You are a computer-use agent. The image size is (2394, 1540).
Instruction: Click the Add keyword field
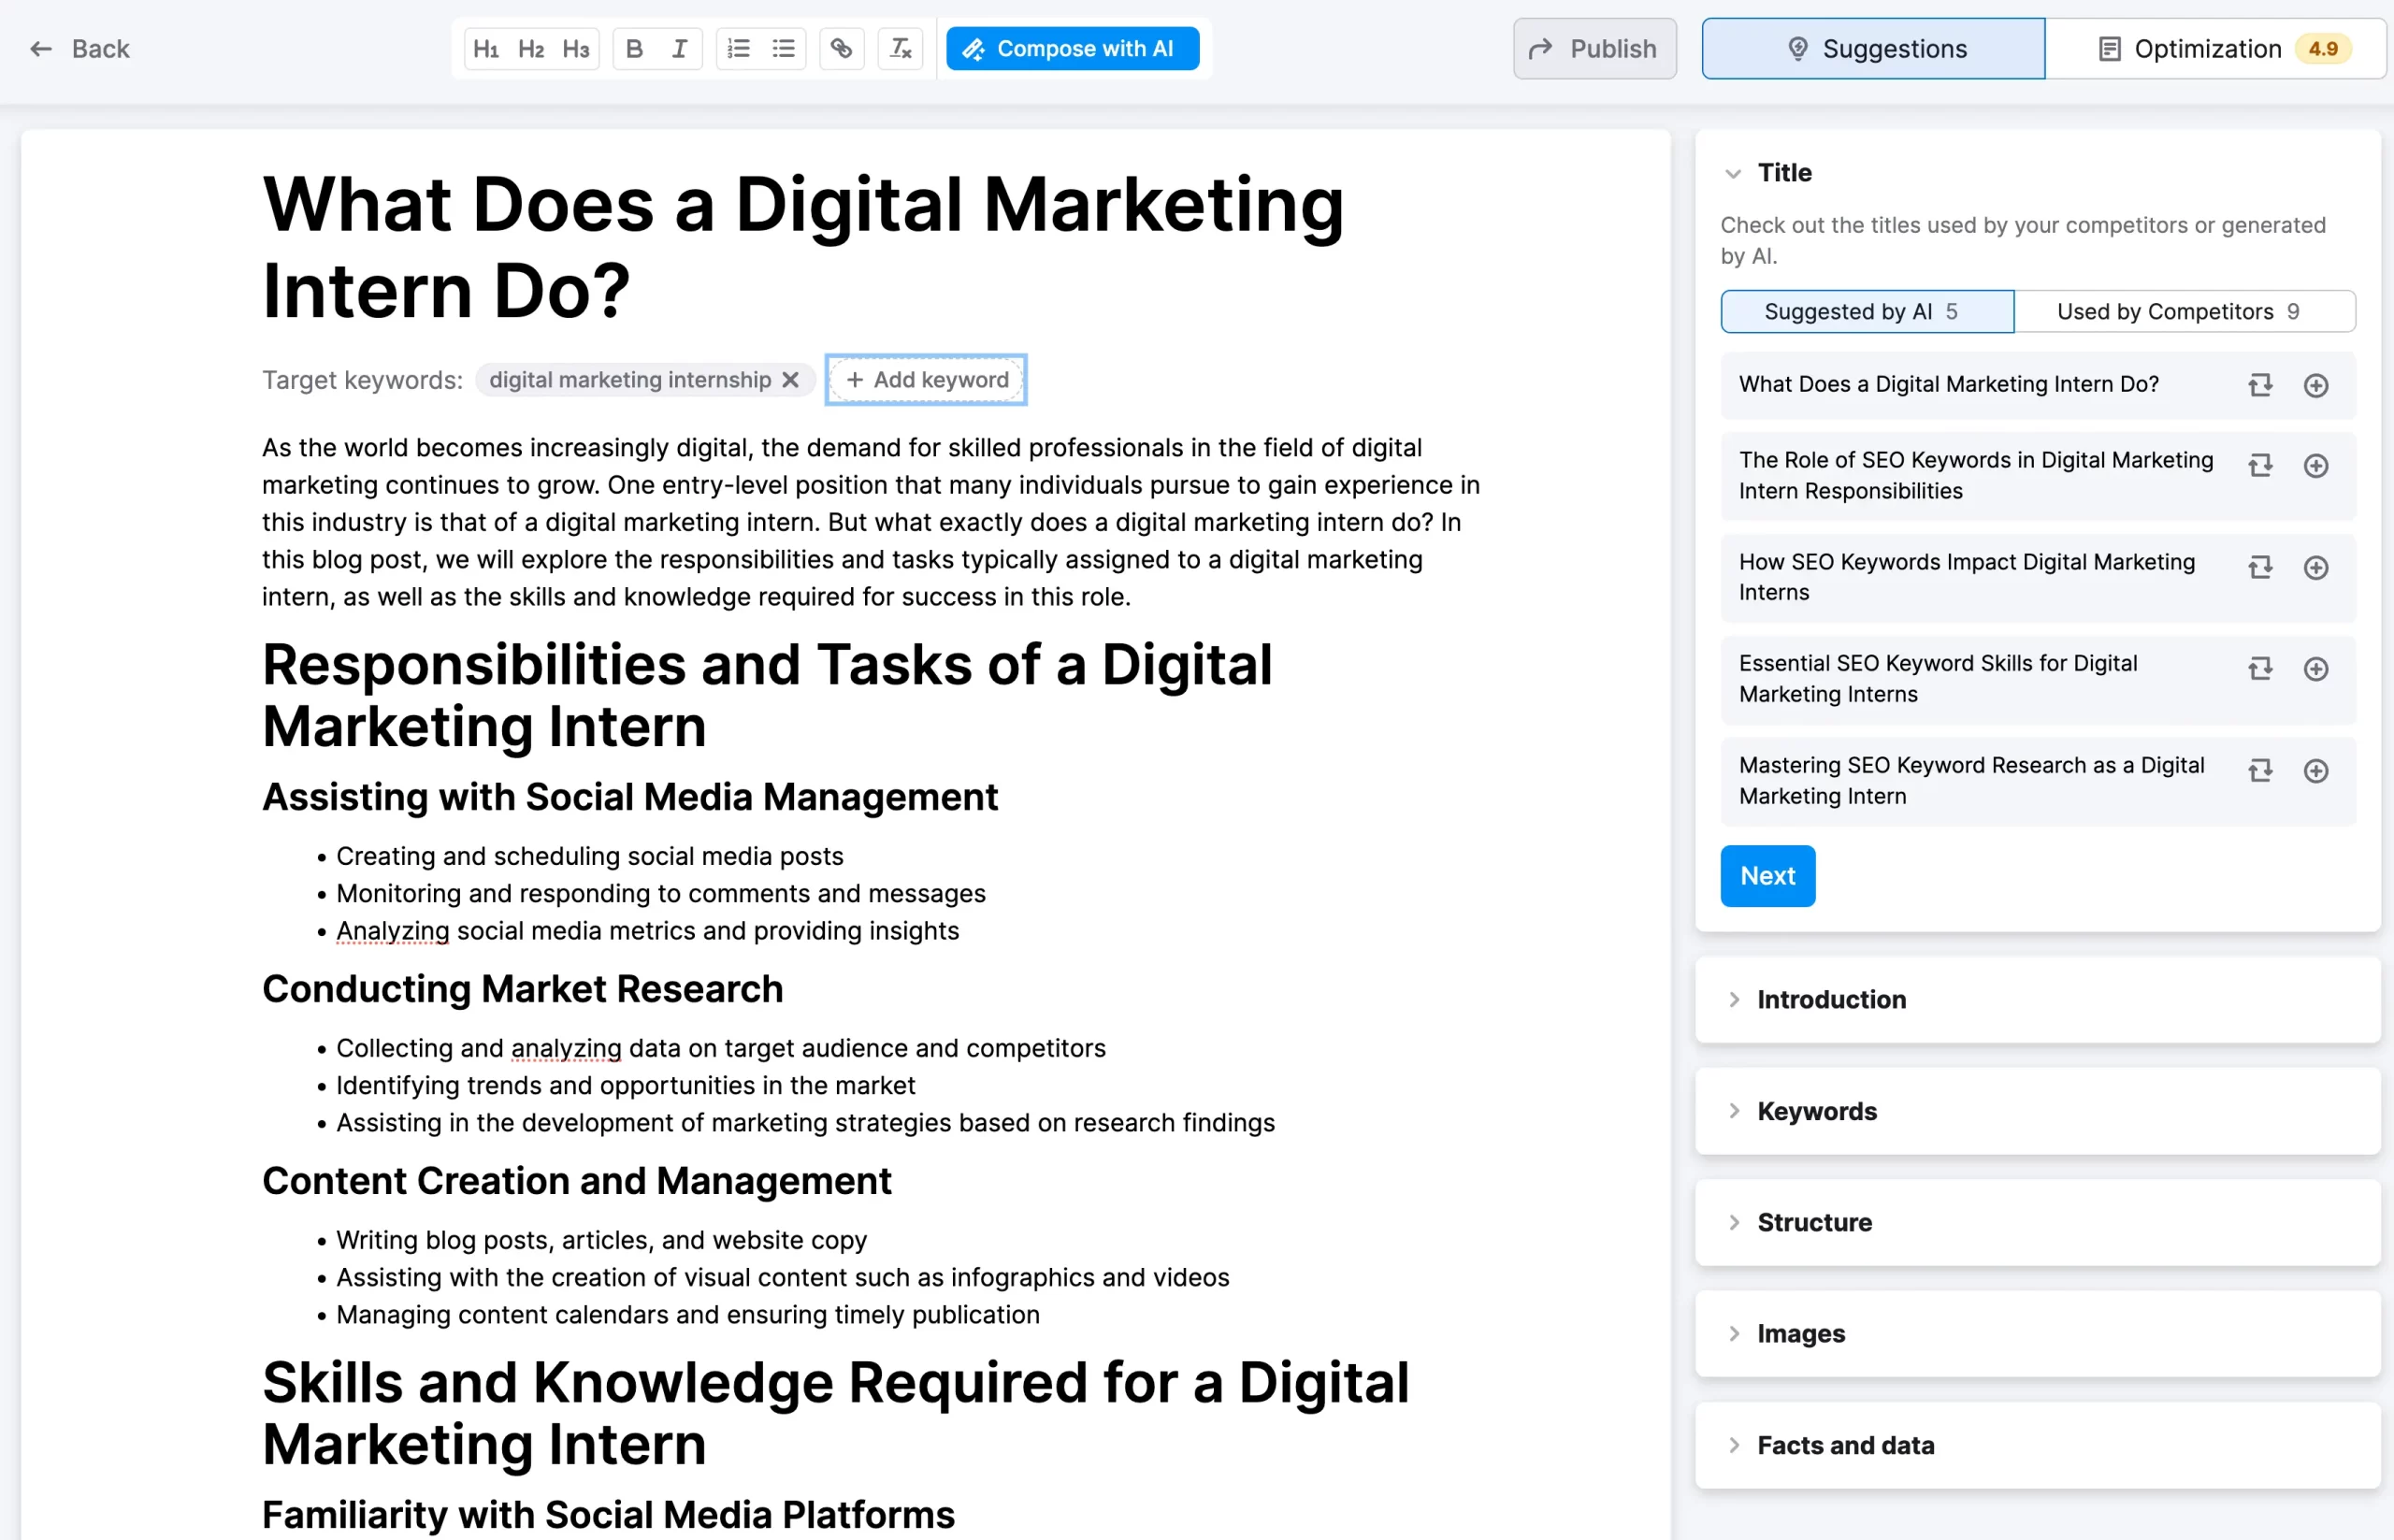(926, 380)
